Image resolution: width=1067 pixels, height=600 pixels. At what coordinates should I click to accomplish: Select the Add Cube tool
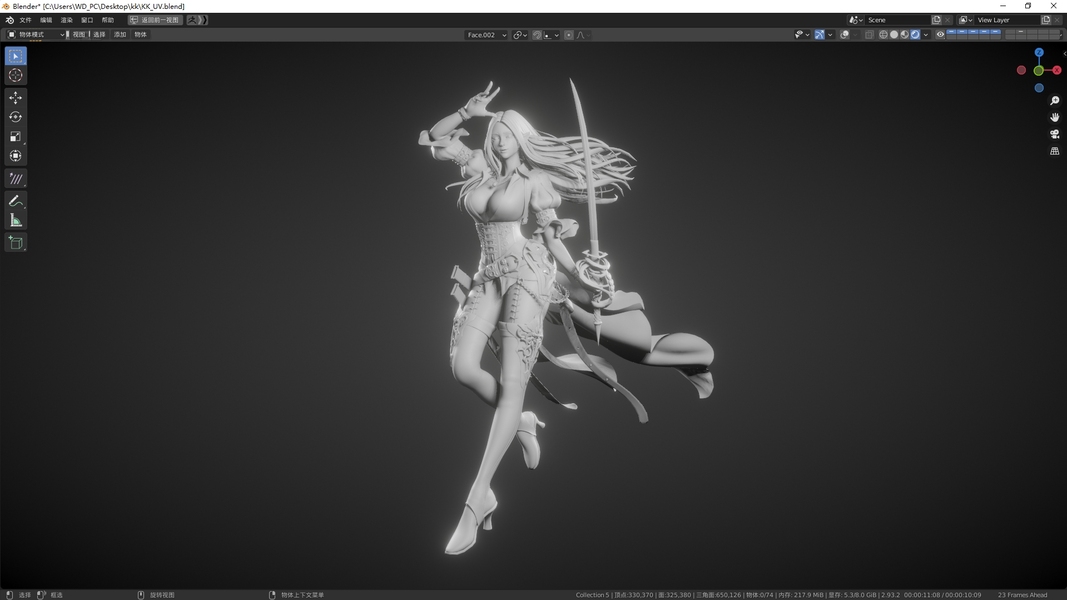coord(16,242)
